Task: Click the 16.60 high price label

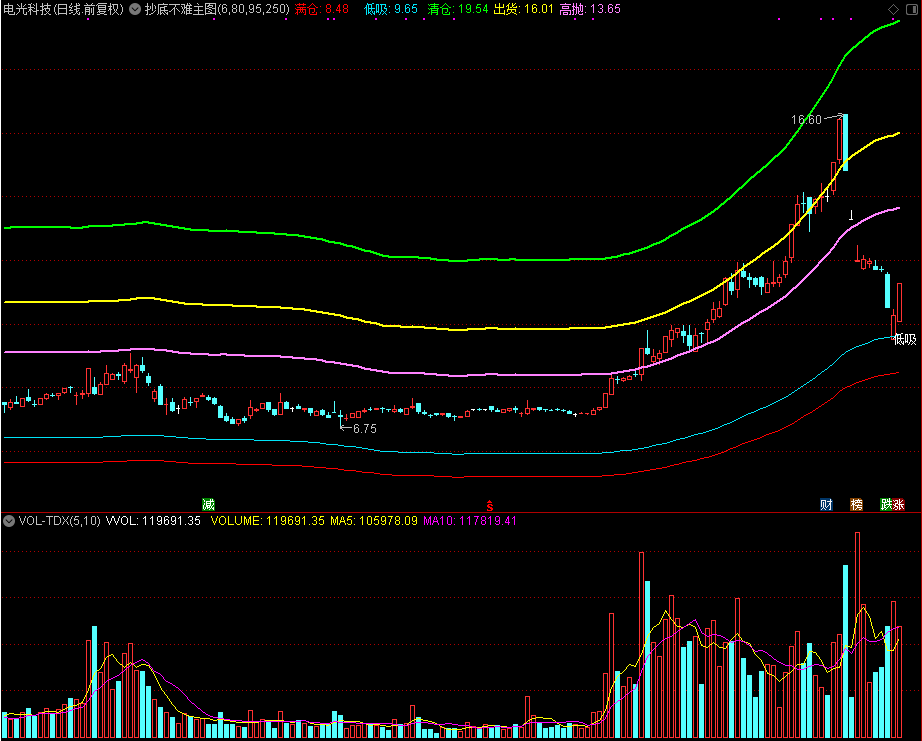Action: click(806, 120)
